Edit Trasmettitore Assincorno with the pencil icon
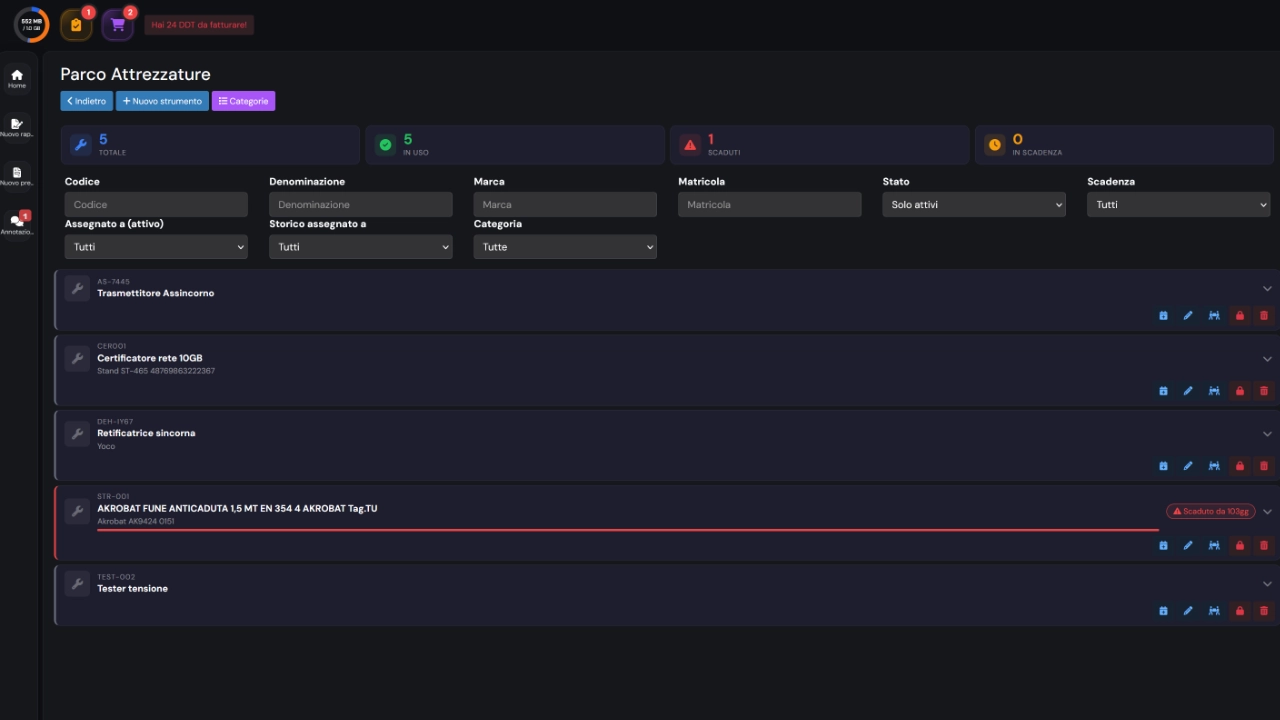The width and height of the screenshot is (1280, 720). point(1188,316)
